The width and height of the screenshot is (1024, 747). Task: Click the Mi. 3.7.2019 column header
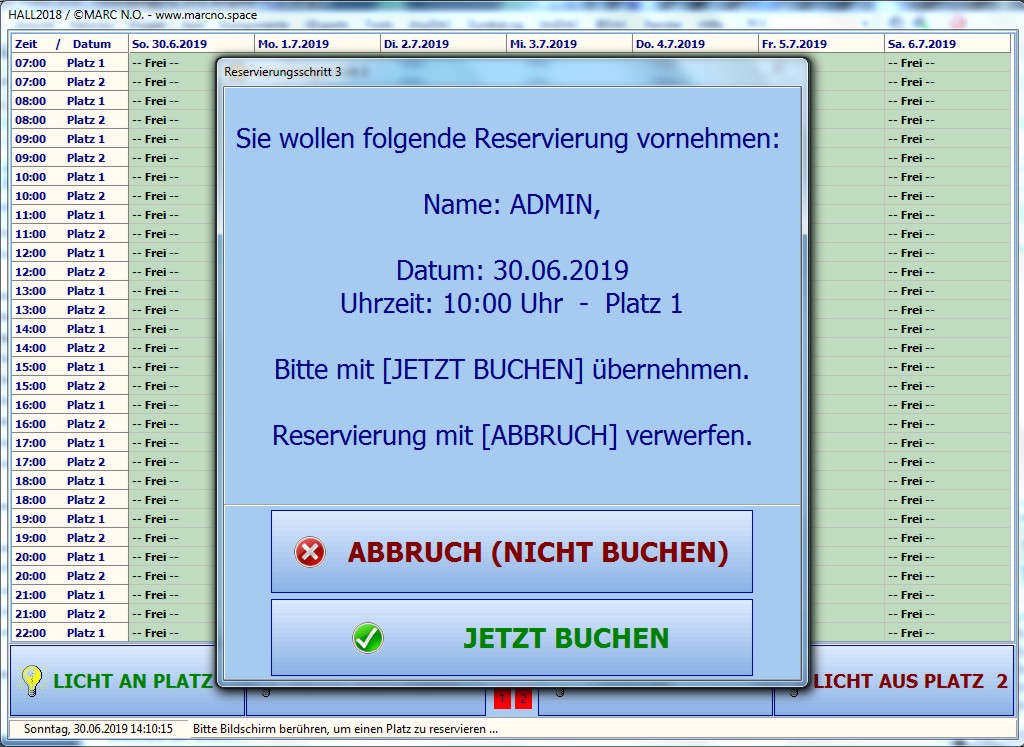[x=543, y=44]
